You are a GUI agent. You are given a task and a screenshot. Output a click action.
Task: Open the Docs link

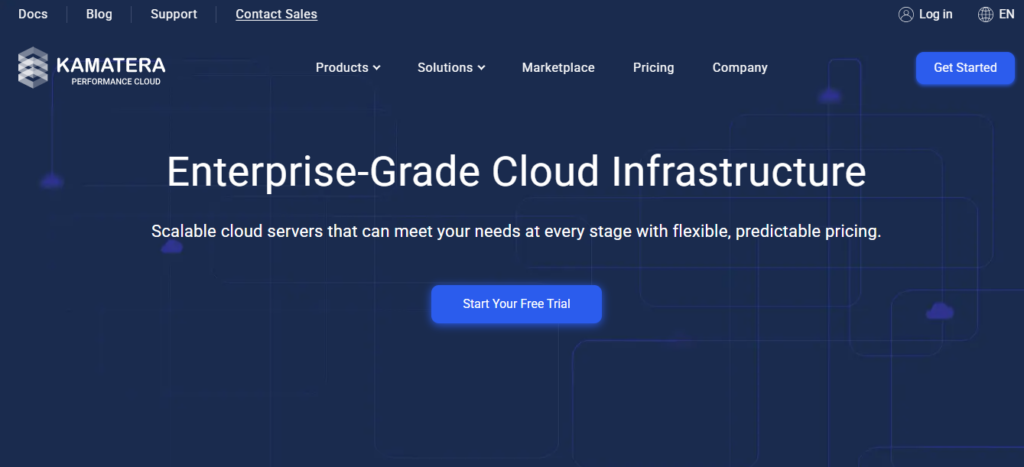(x=33, y=14)
